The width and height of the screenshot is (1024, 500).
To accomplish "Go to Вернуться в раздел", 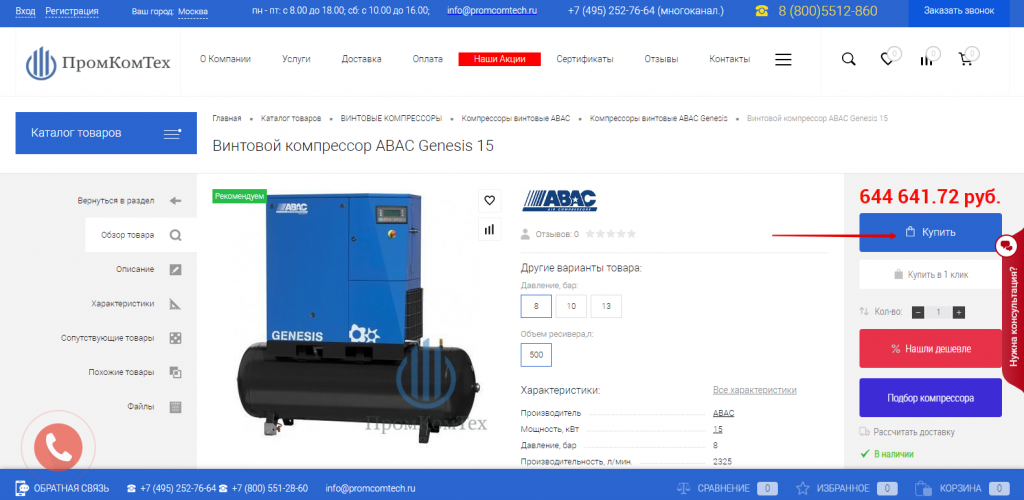I will coord(129,200).
